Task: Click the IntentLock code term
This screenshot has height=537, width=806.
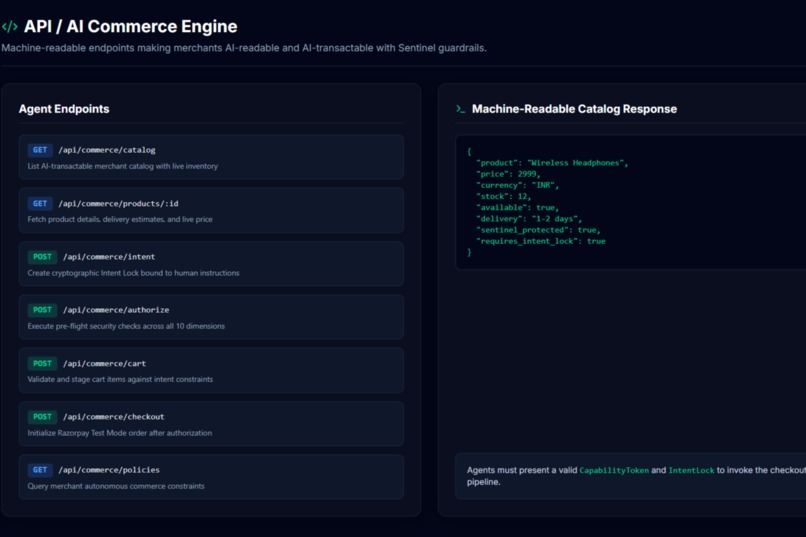Action: [691, 470]
